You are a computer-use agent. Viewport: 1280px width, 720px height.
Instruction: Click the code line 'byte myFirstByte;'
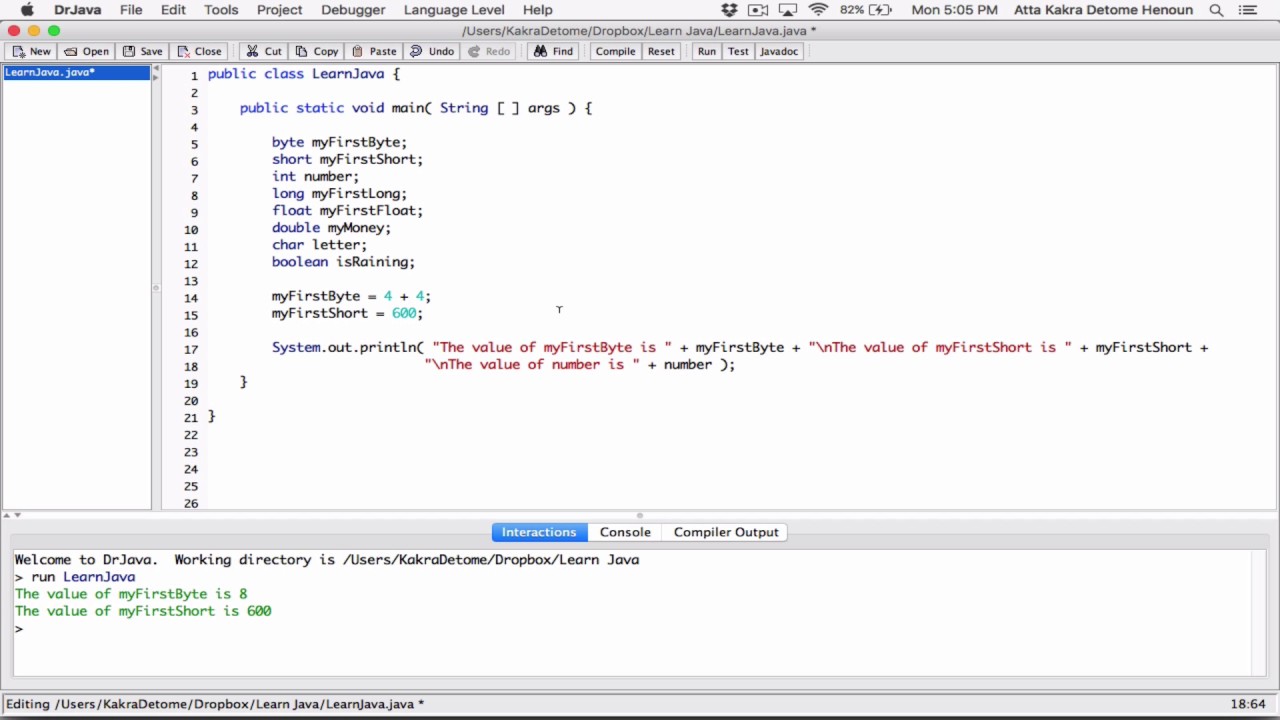(x=339, y=142)
